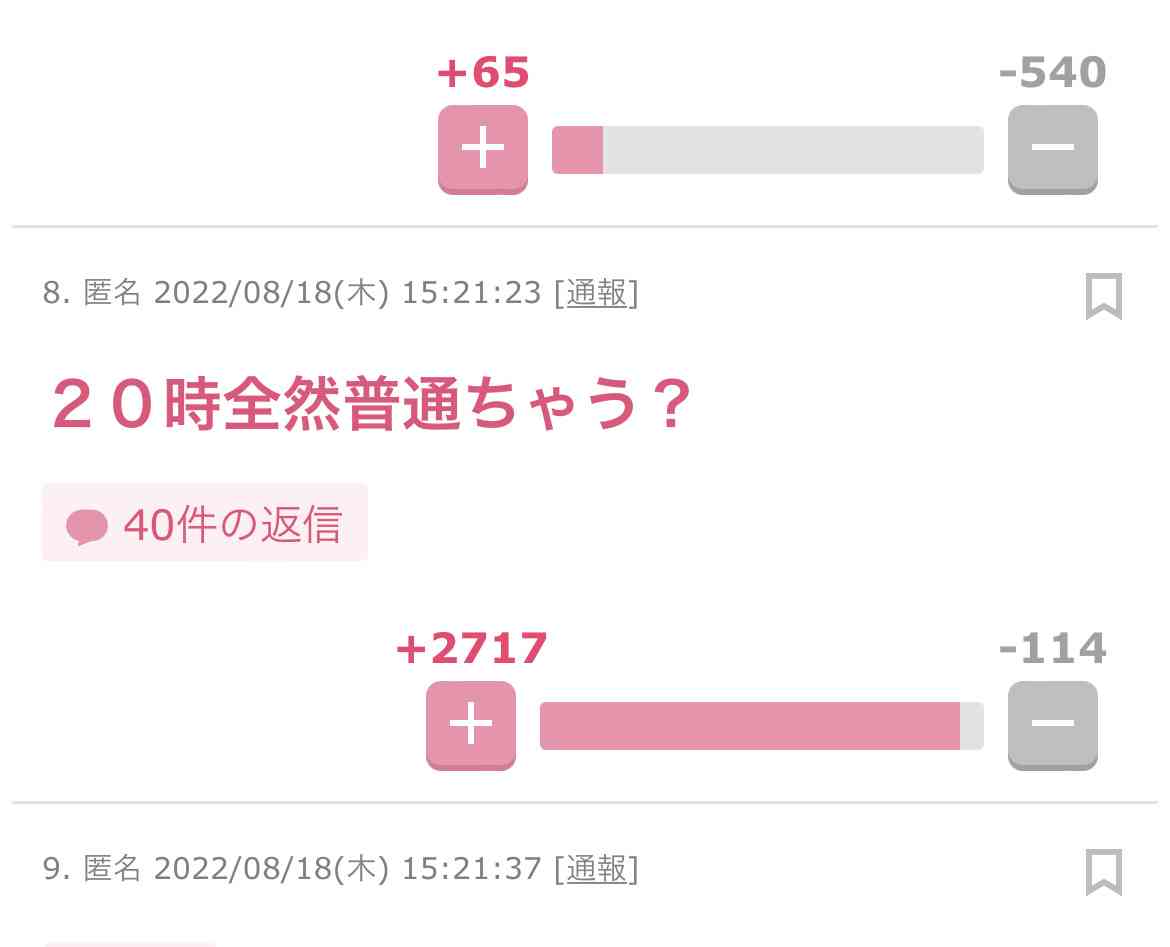This screenshot has height=947, width=1170.
Task: Select the comment text ２０時全然普通ちゃう？
Action: pos(372,404)
